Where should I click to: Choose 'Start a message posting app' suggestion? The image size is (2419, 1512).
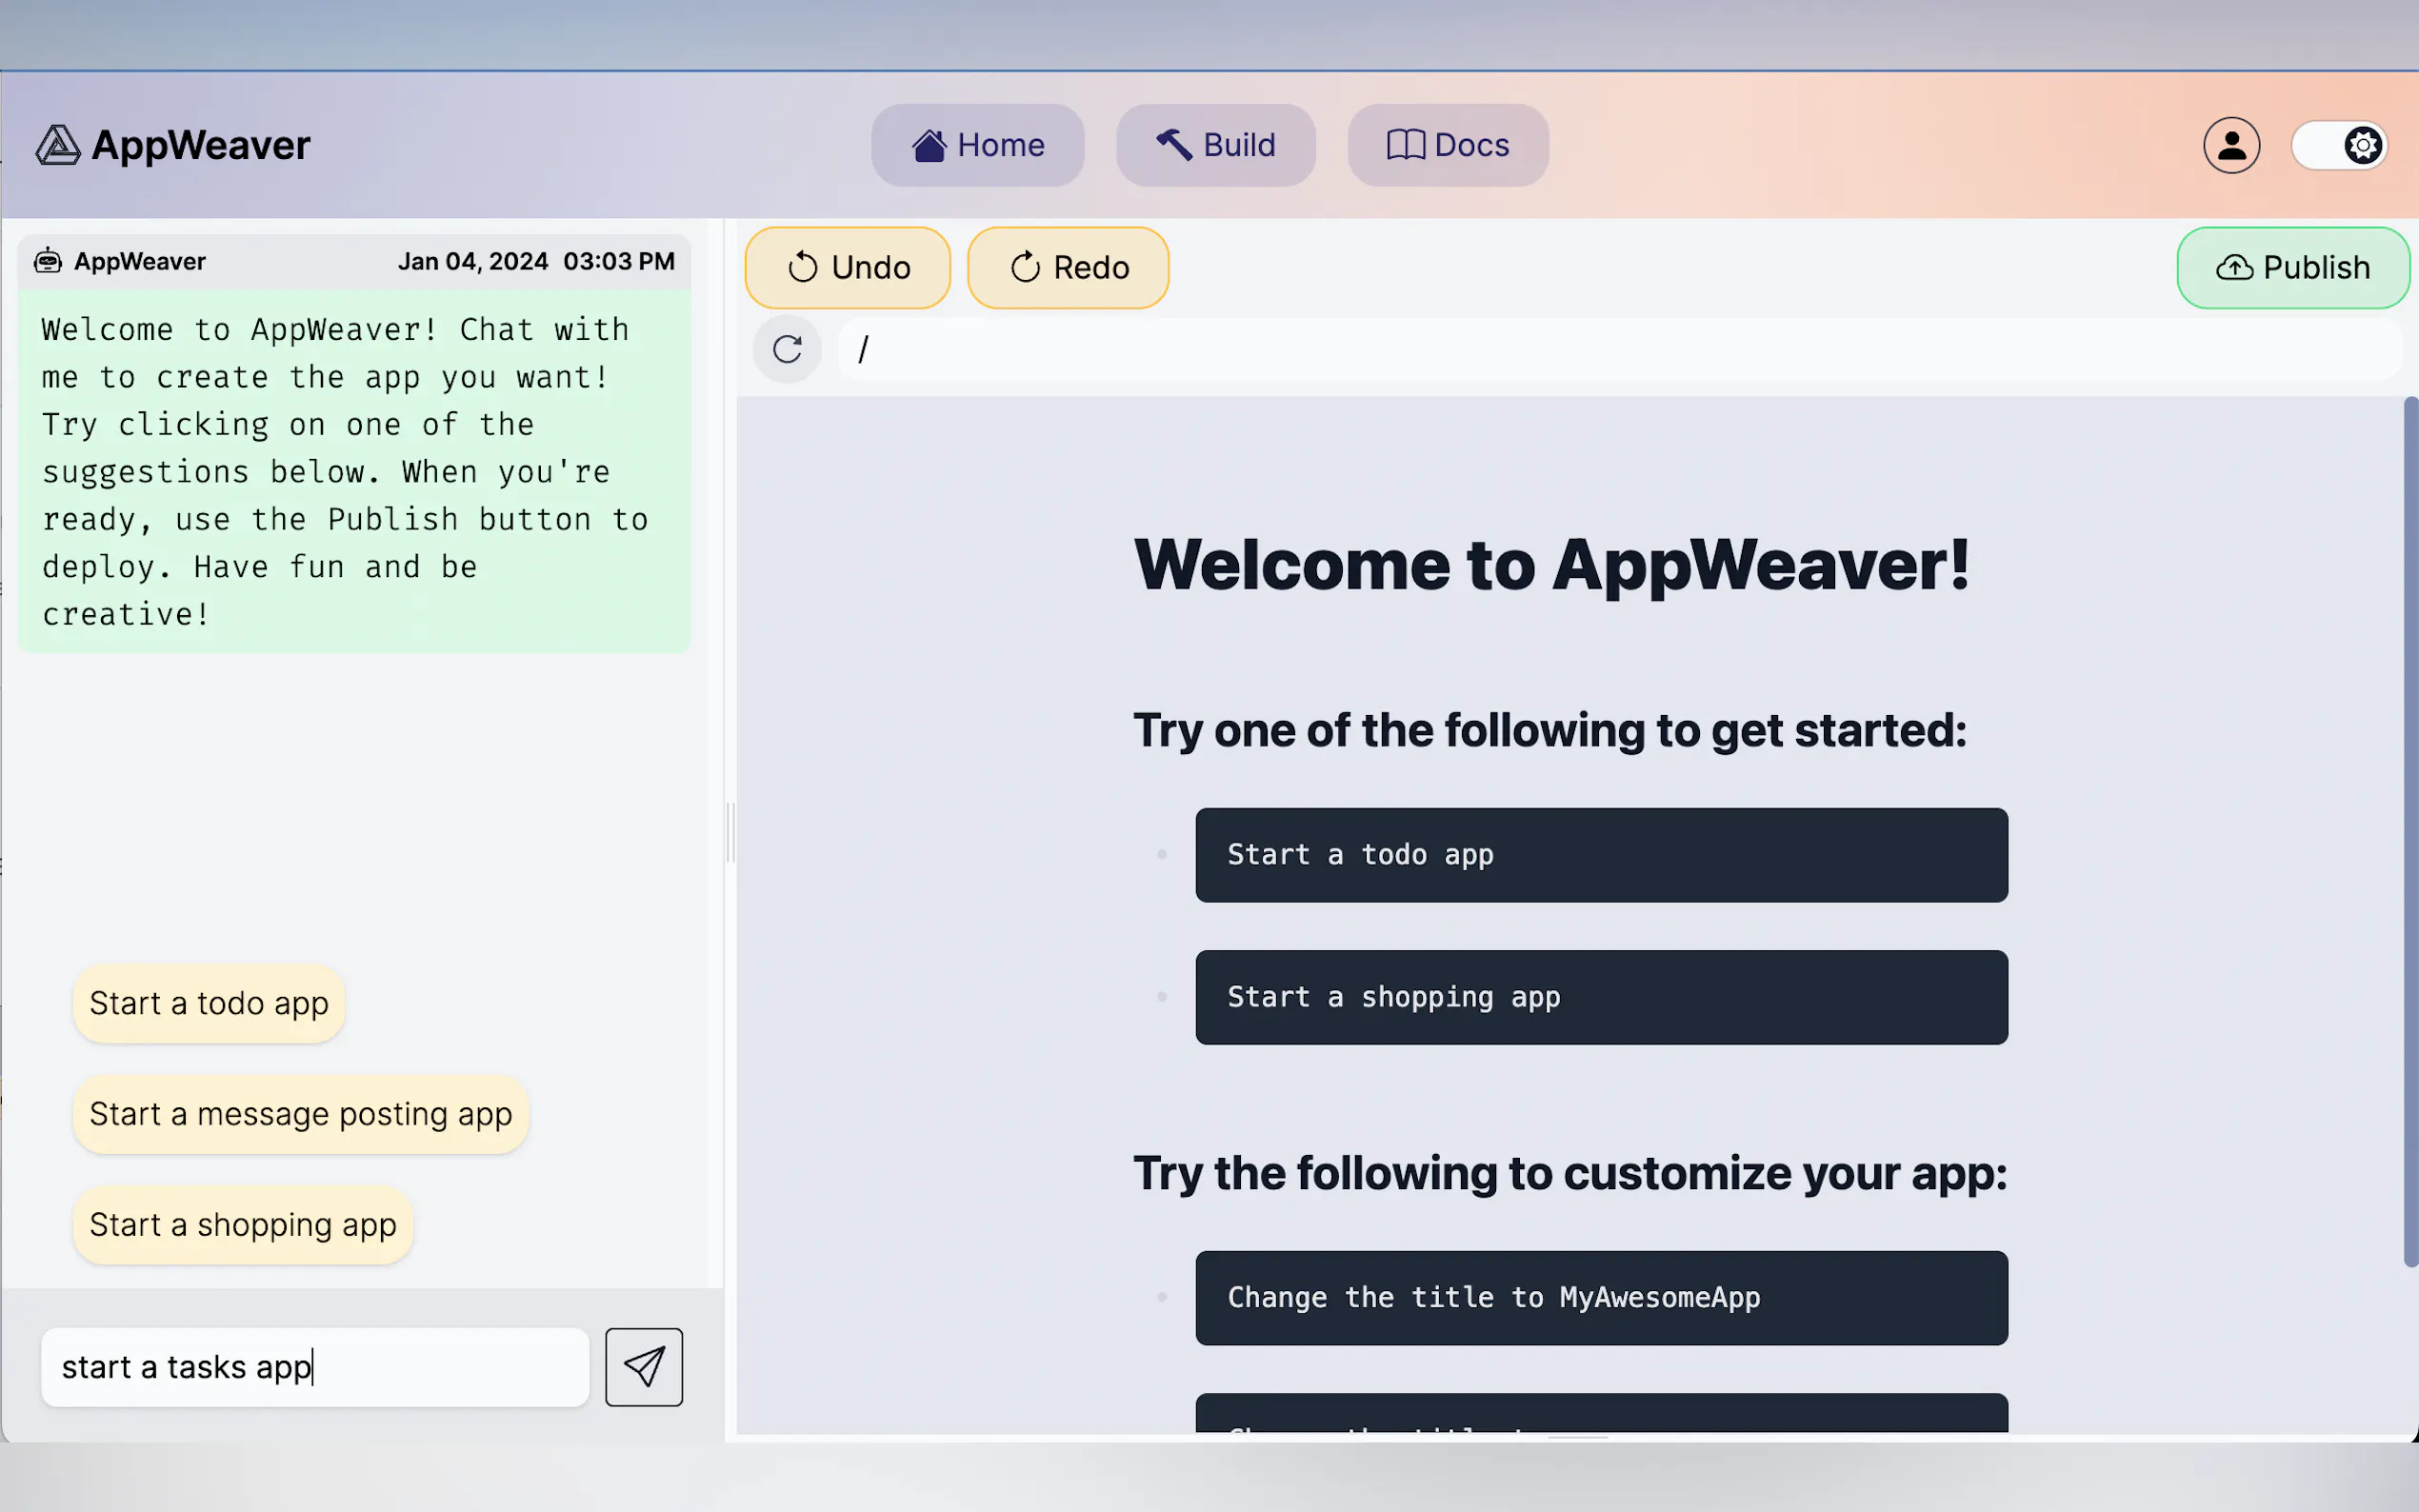pos(300,1114)
